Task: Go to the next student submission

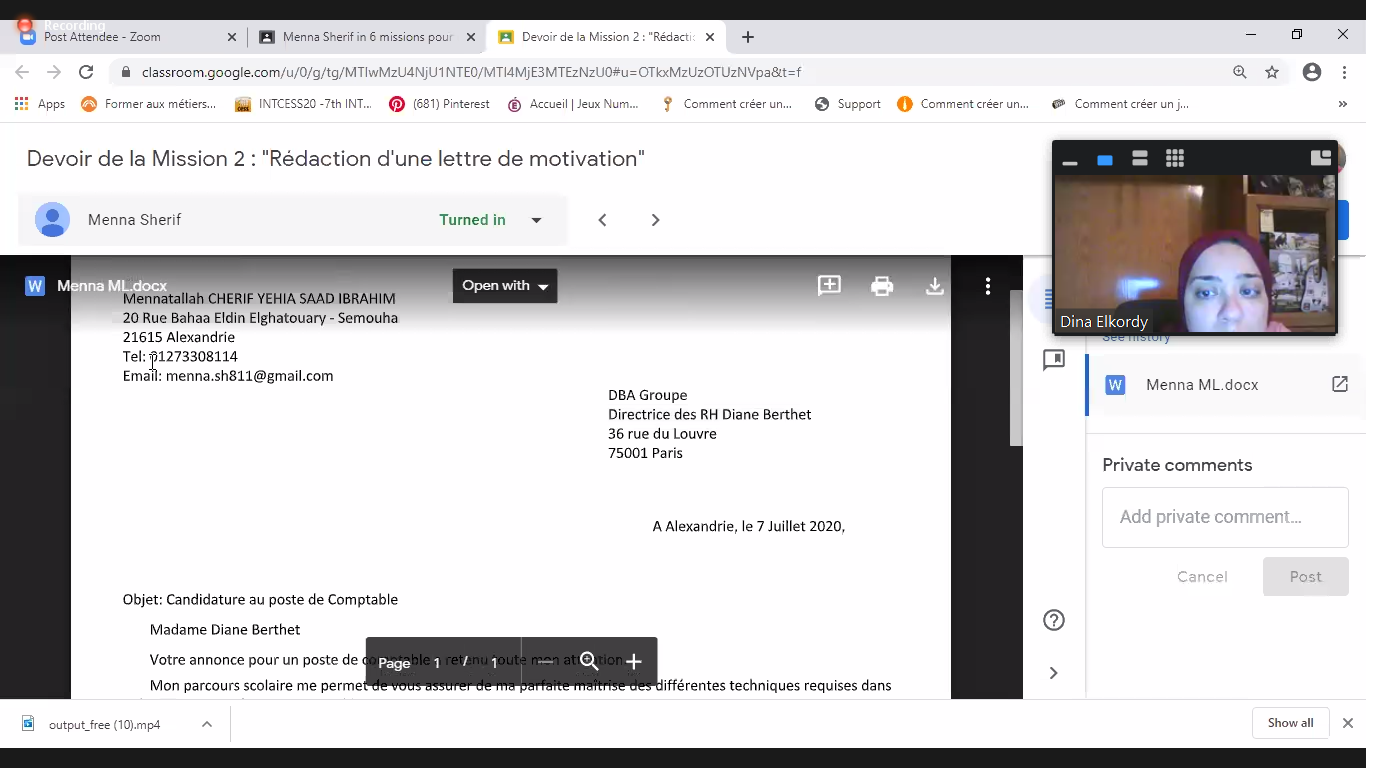Action: tap(655, 220)
